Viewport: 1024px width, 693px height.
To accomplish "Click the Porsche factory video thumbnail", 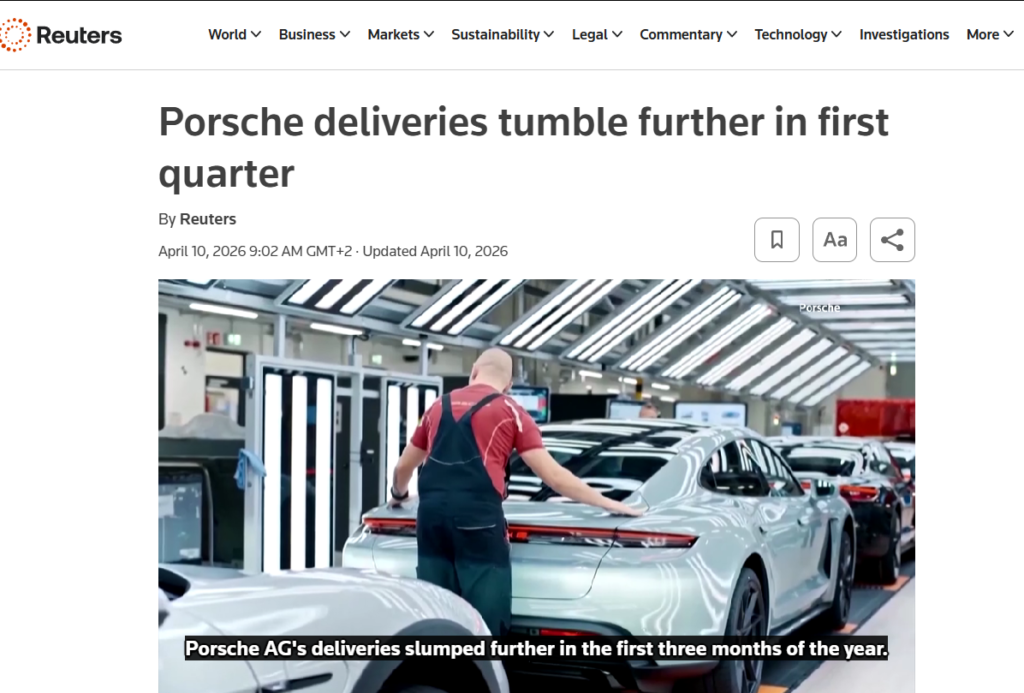I will click(x=536, y=486).
